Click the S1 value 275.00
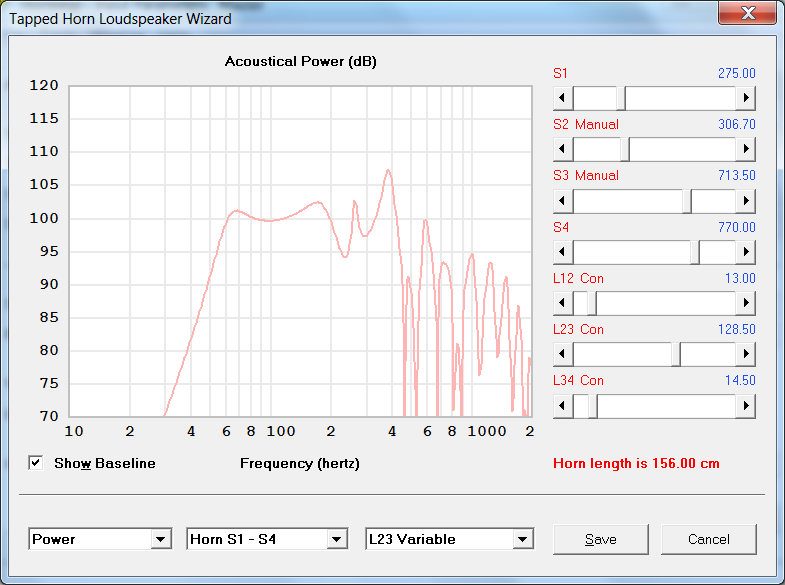The width and height of the screenshot is (785, 585). [x=736, y=73]
